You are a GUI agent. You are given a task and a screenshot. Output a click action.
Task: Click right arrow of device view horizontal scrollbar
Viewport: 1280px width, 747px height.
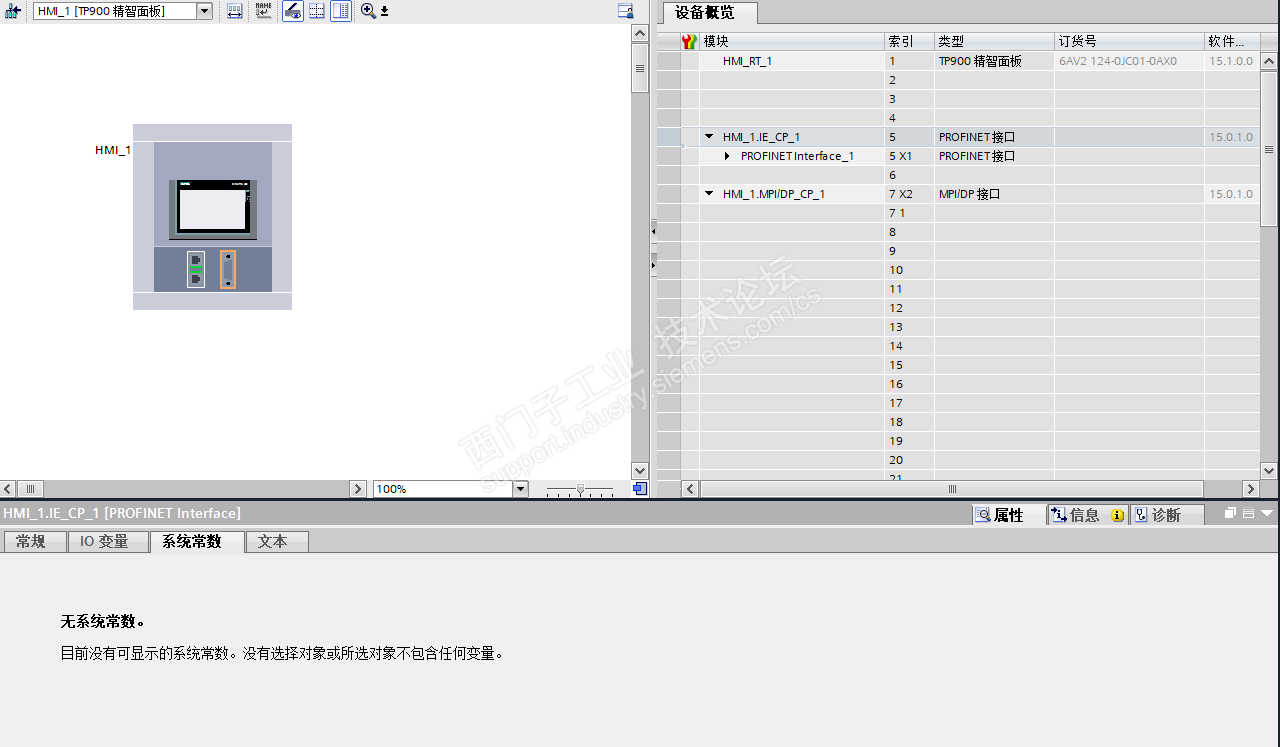click(358, 489)
